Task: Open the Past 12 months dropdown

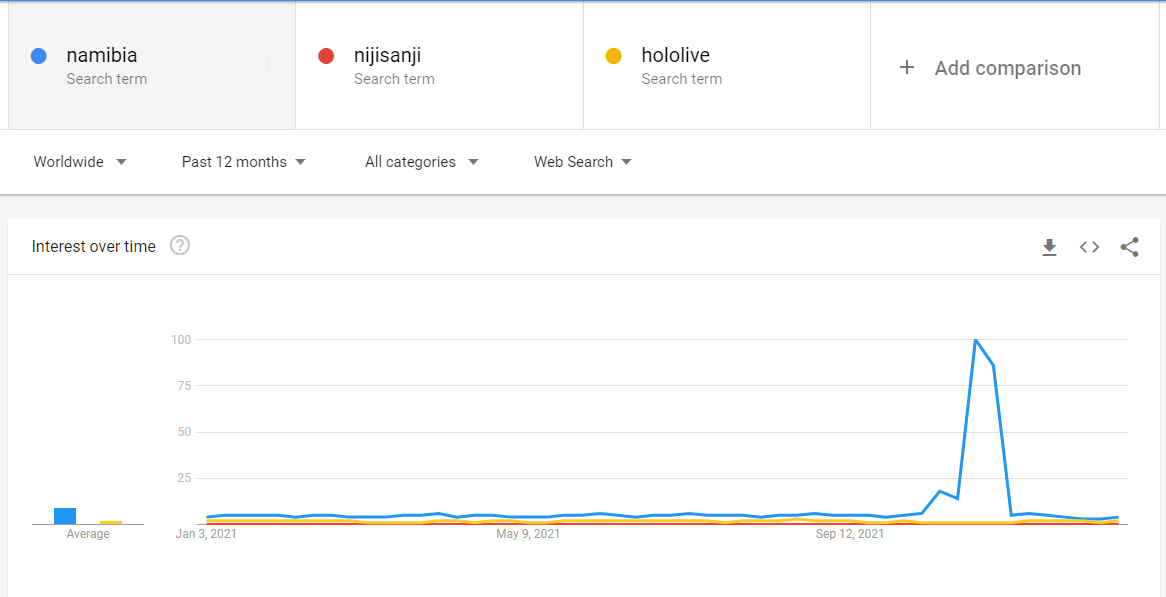Action: coord(244,162)
